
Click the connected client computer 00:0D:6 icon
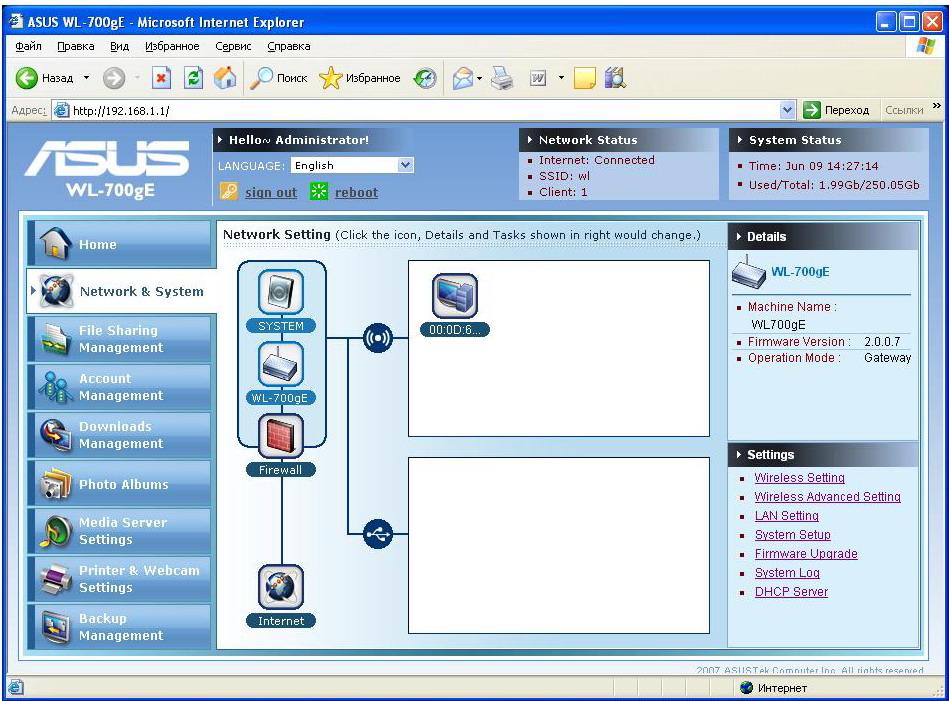[455, 296]
